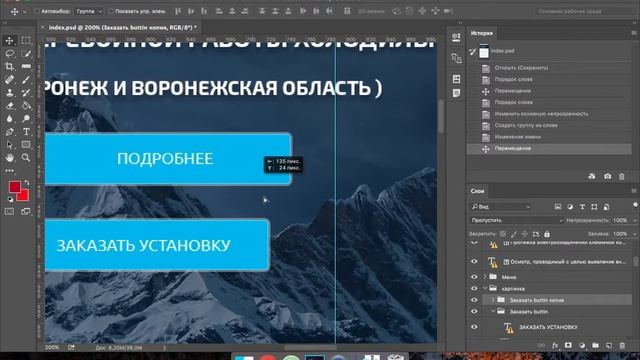Create new document from current history state
The height and width of the screenshot is (360, 640).
[x=592, y=176]
